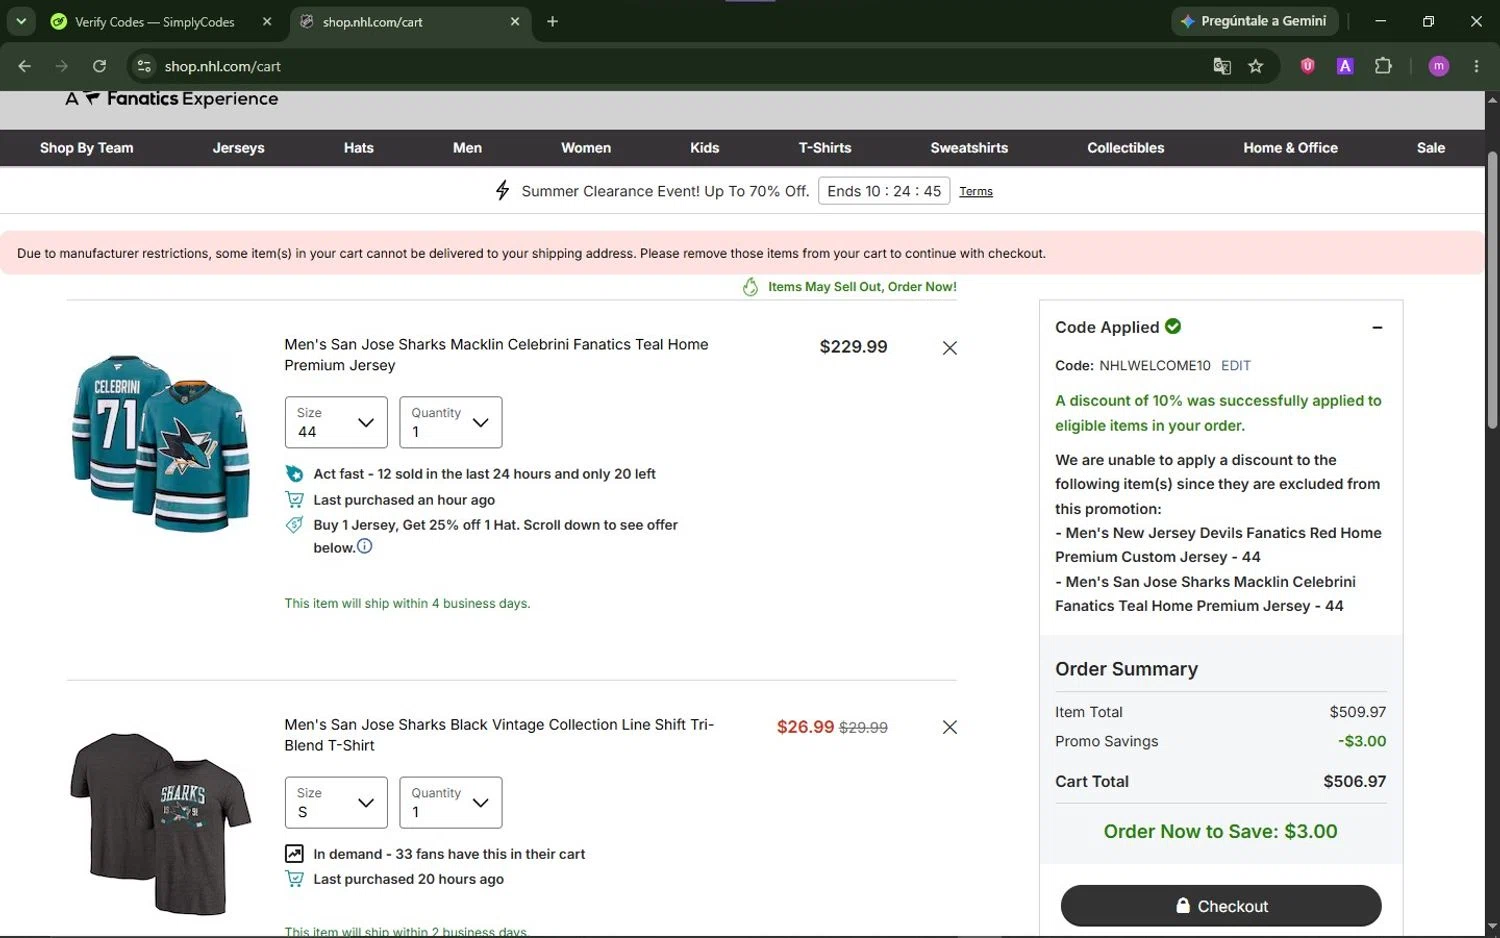Viewport: 1500px width, 938px height.
Task: Close the shop.nhl.com/cart tab
Action: (x=515, y=21)
